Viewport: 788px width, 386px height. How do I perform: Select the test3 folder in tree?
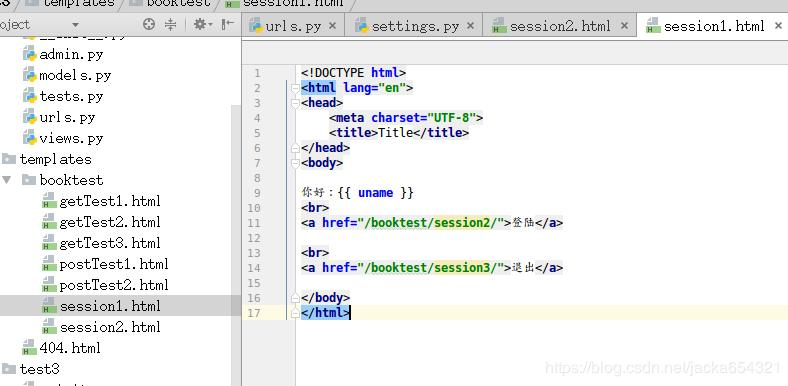coord(39,369)
